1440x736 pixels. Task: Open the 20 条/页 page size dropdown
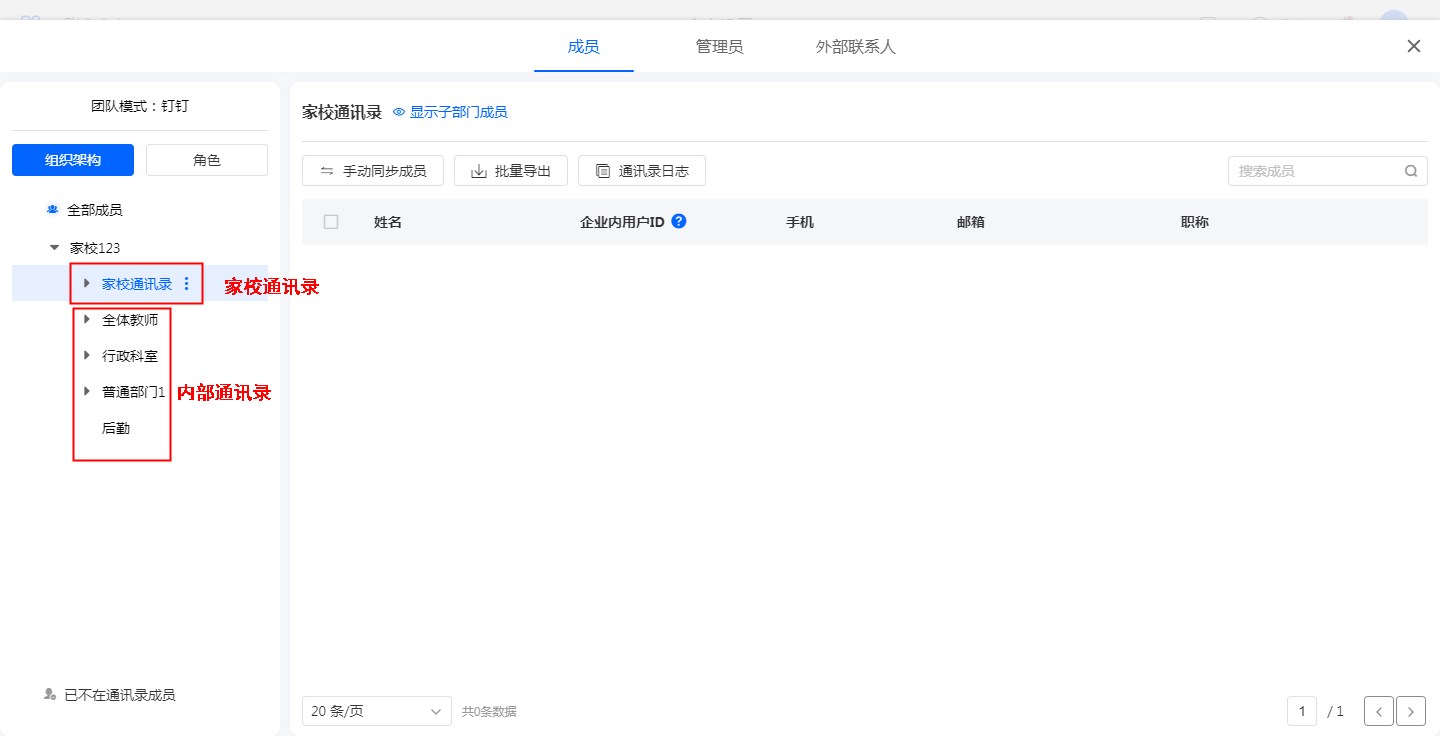click(376, 711)
